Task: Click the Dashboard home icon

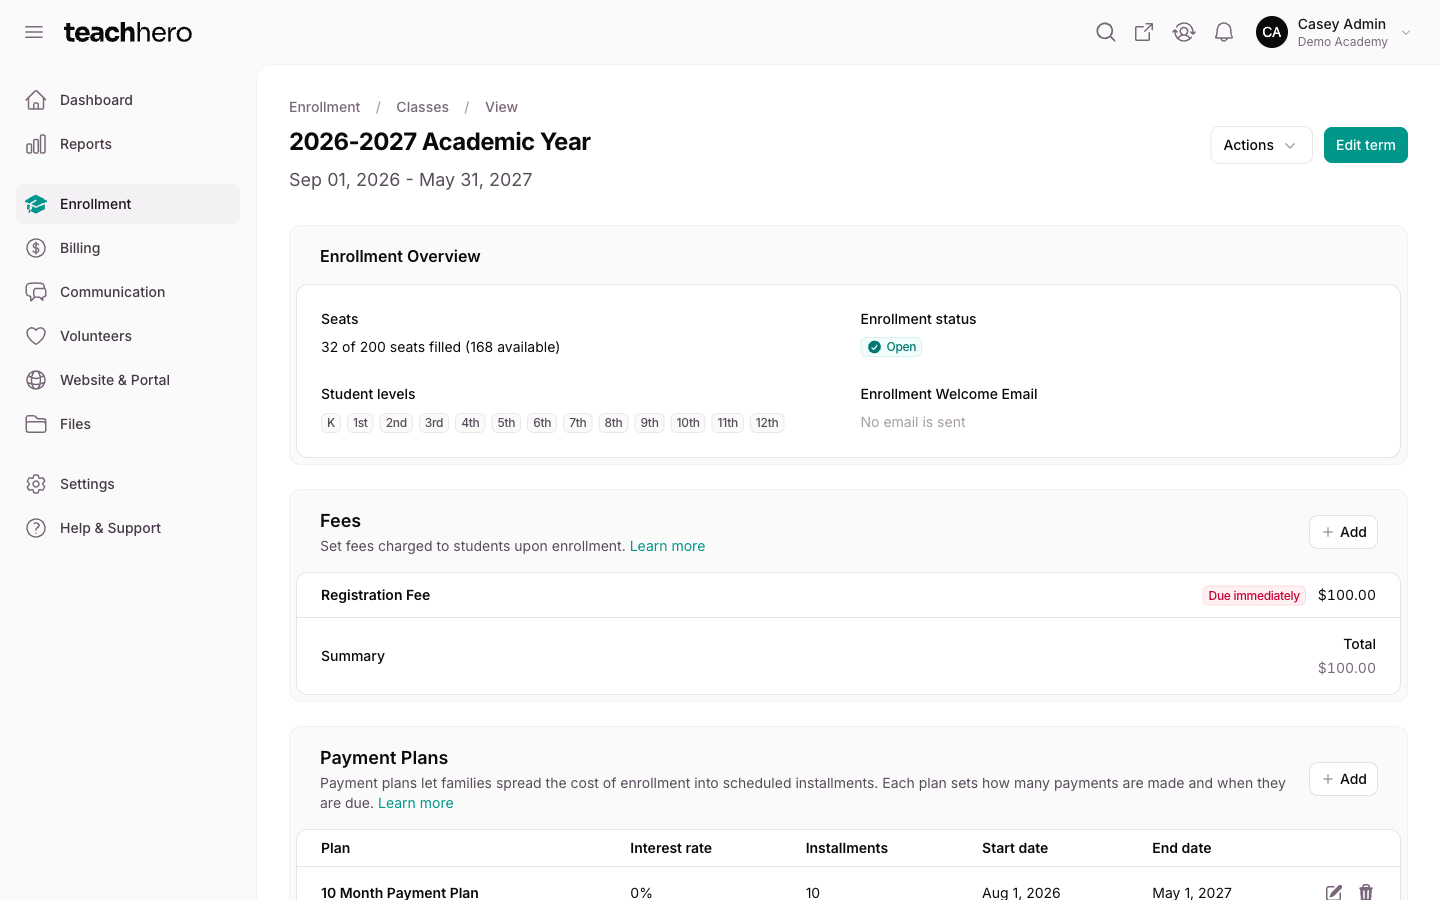Action: pyautogui.click(x=36, y=100)
